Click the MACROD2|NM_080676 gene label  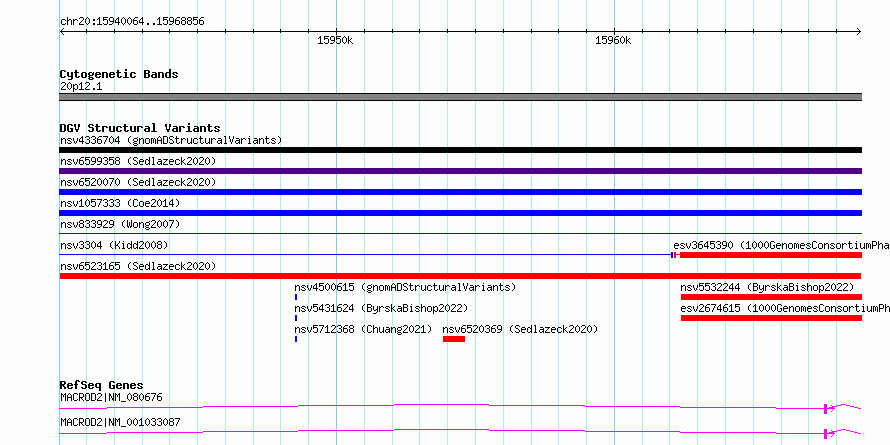coord(111,397)
